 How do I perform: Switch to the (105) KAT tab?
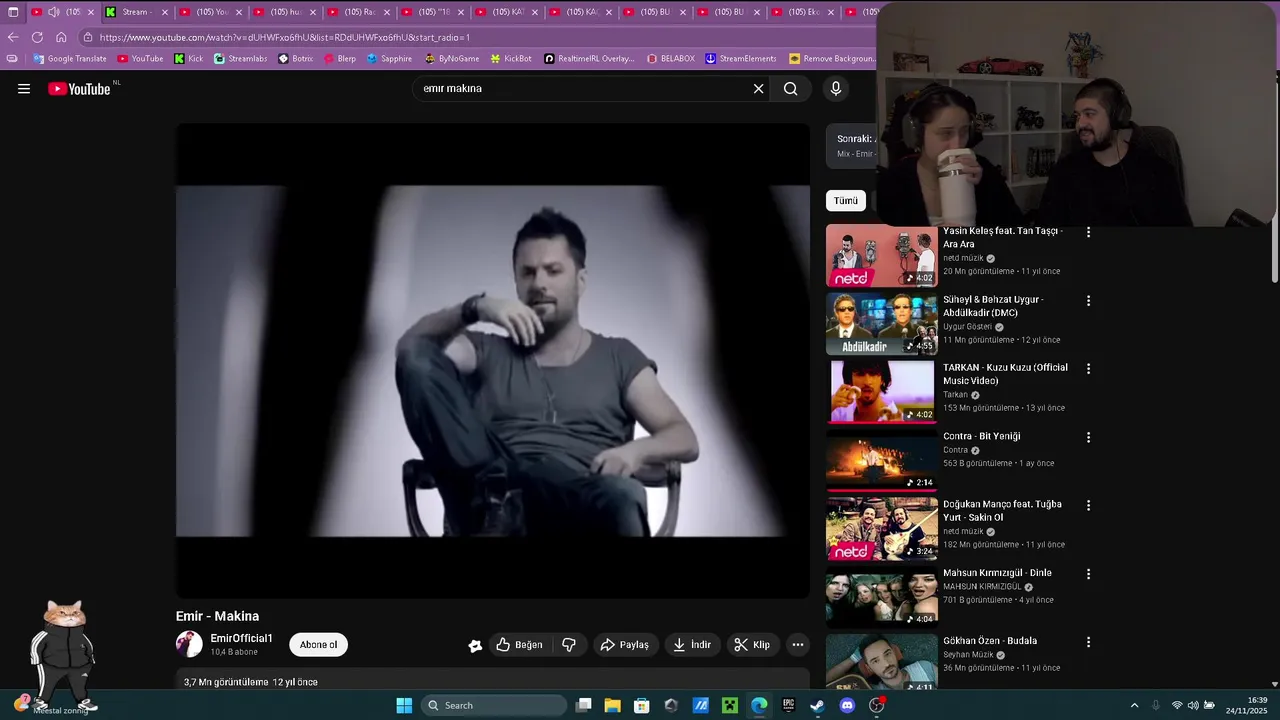(x=506, y=12)
